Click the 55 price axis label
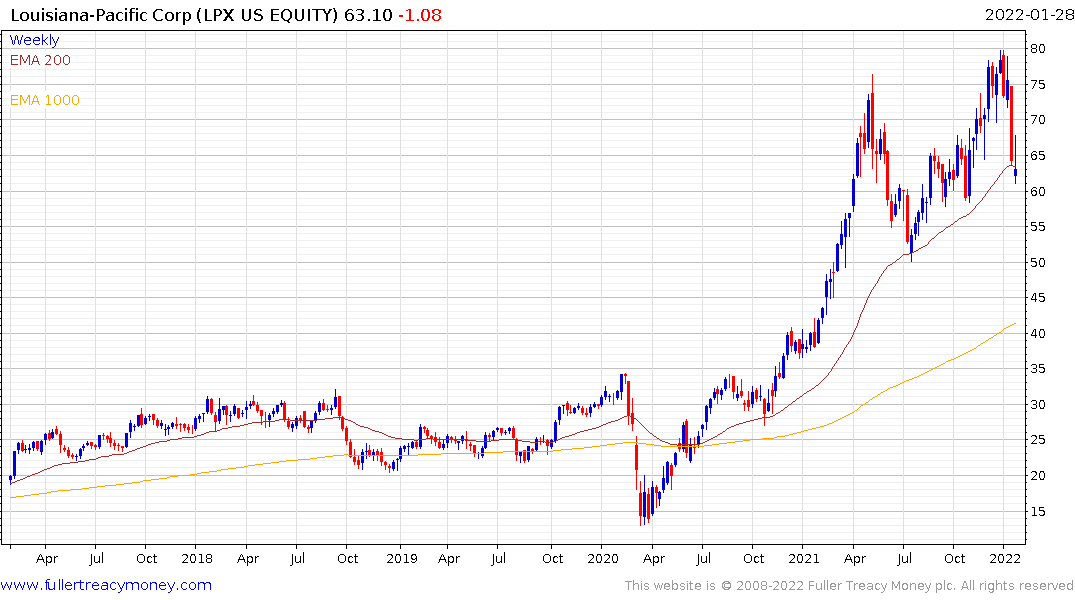The height and width of the screenshot is (600, 1075). pyautogui.click(x=1037, y=227)
